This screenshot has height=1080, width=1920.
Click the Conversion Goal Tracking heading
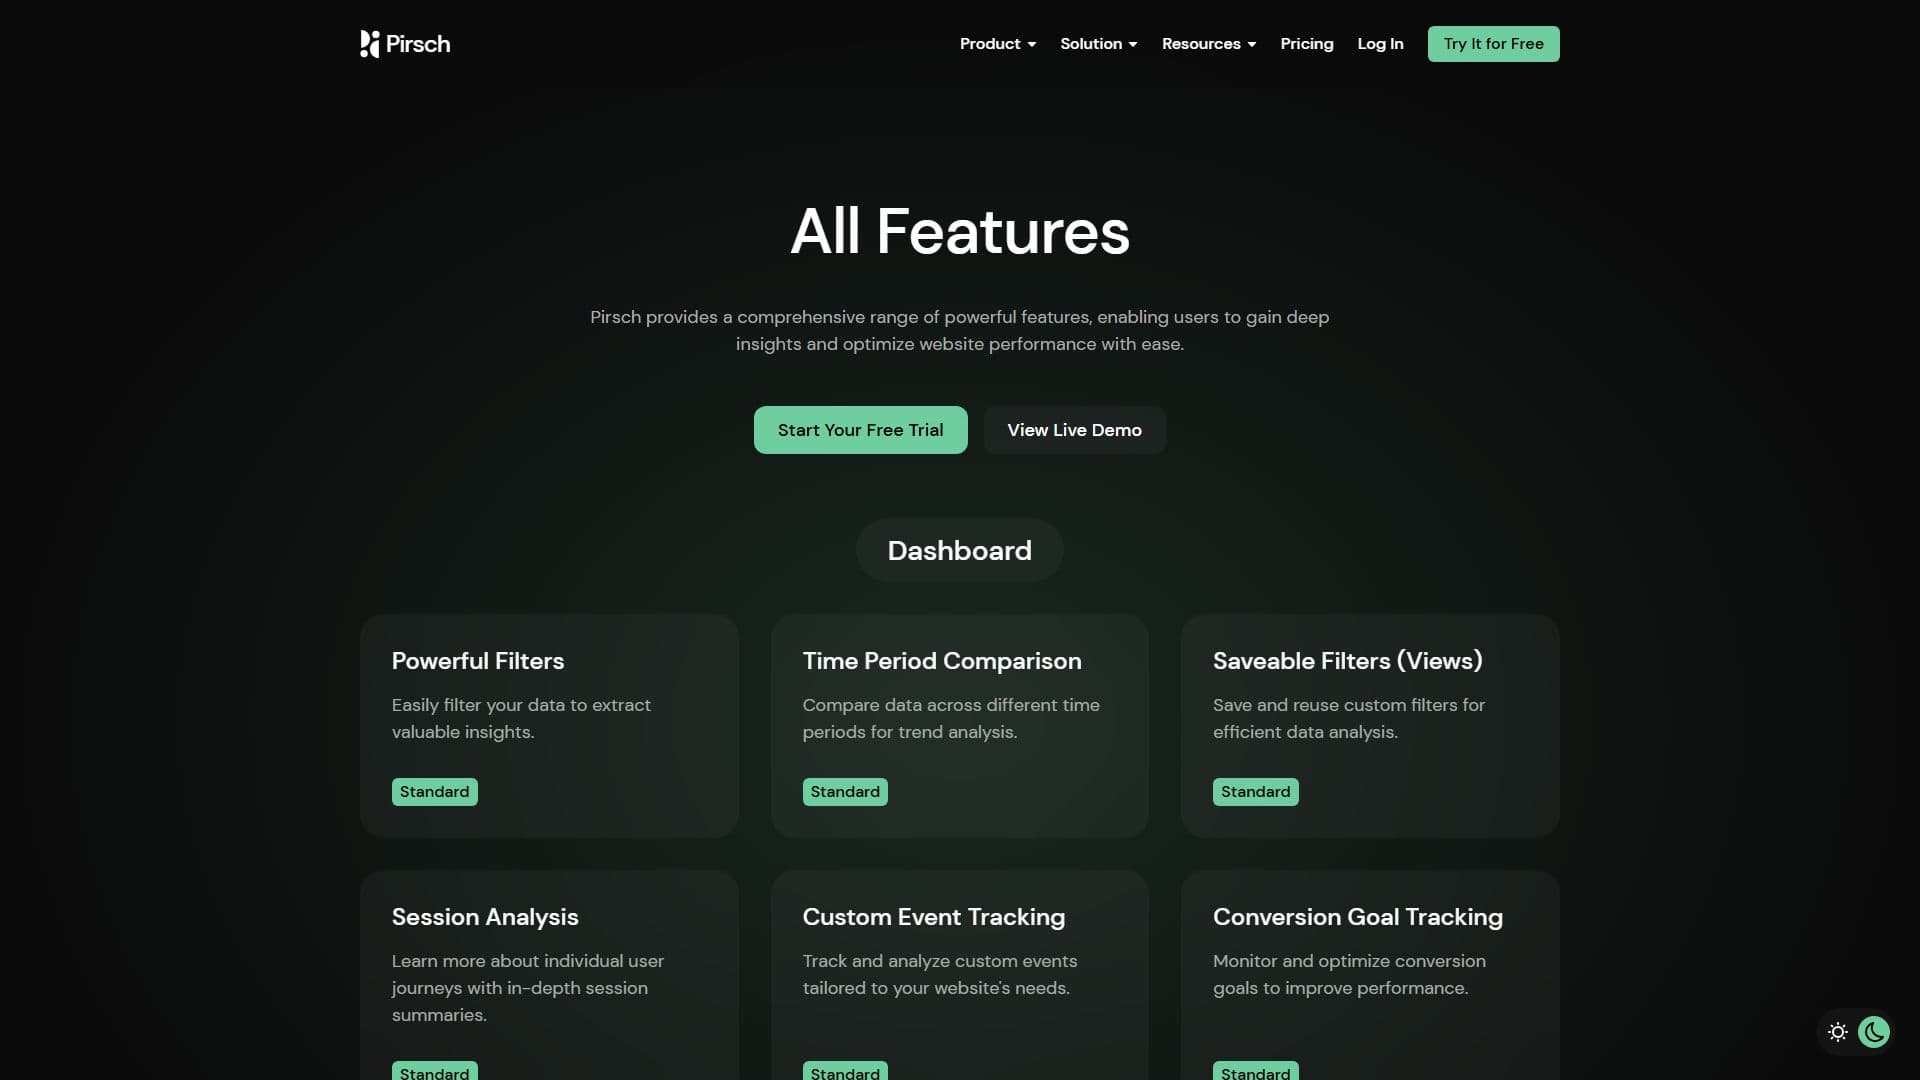pos(1358,917)
